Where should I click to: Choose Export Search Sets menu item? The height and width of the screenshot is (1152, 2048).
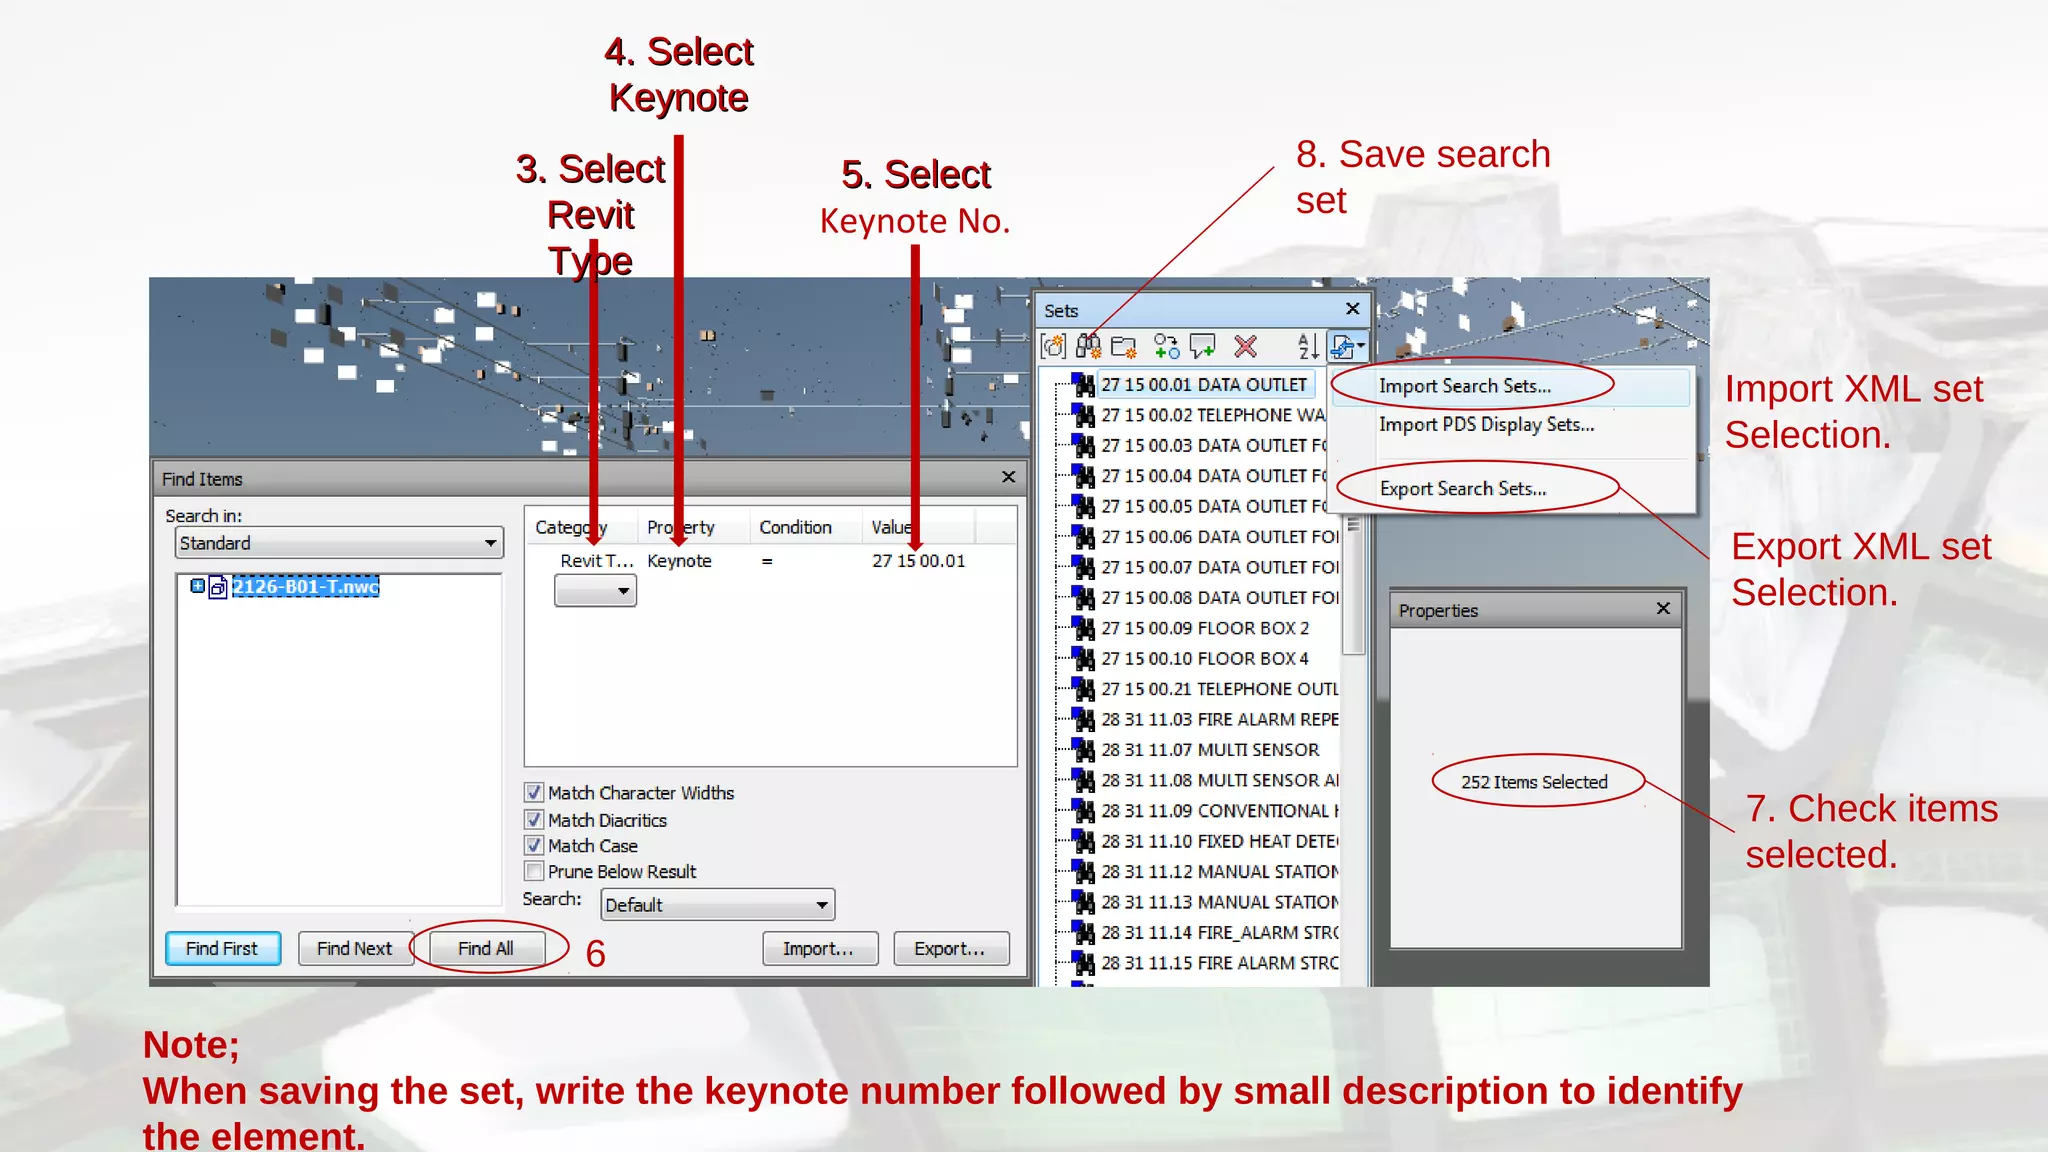(x=1462, y=489)
